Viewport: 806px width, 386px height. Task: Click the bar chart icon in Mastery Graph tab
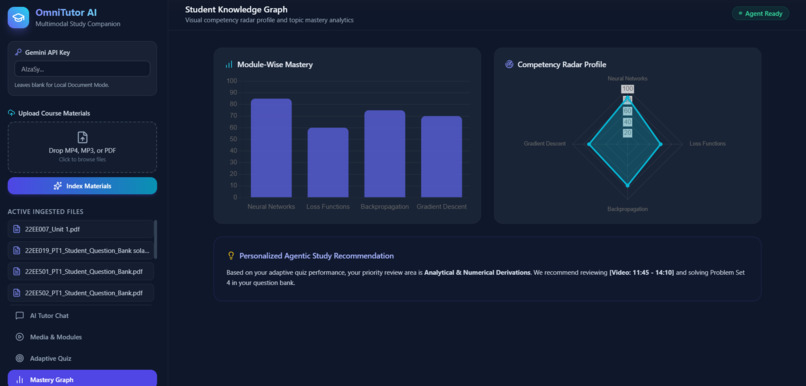20,380
